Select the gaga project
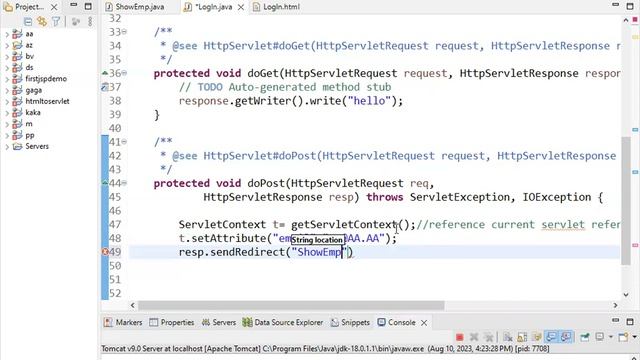This screenshot has height=360, width=640. (33, 91)
